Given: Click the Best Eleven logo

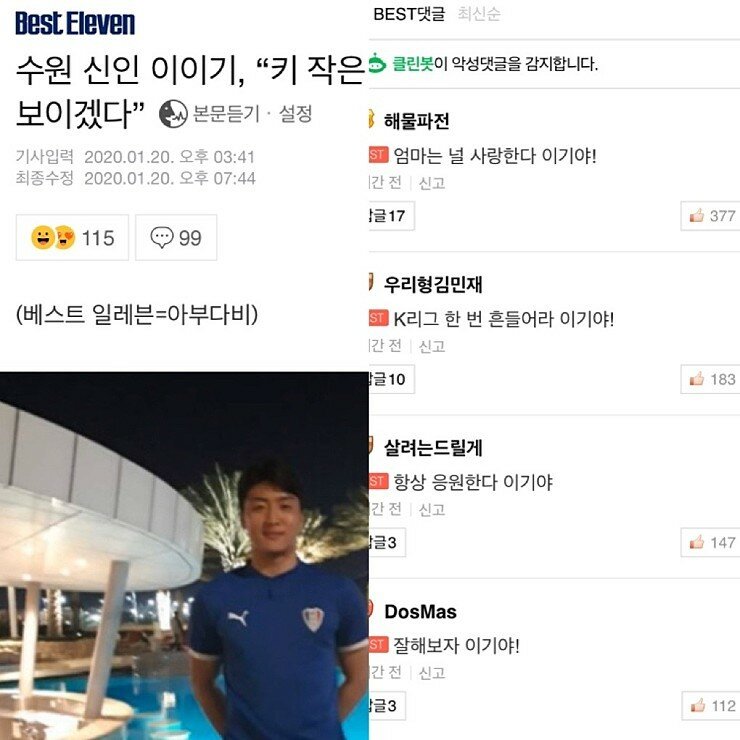Looking at the screenshot, I should pyautogui.click(x=75, y=23).
